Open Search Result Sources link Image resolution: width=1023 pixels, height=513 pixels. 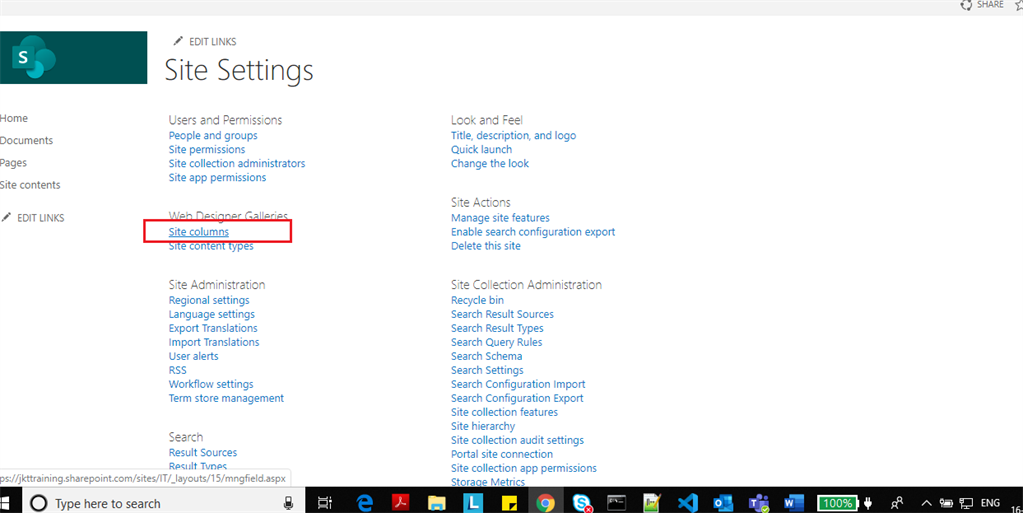pos(502,314)
